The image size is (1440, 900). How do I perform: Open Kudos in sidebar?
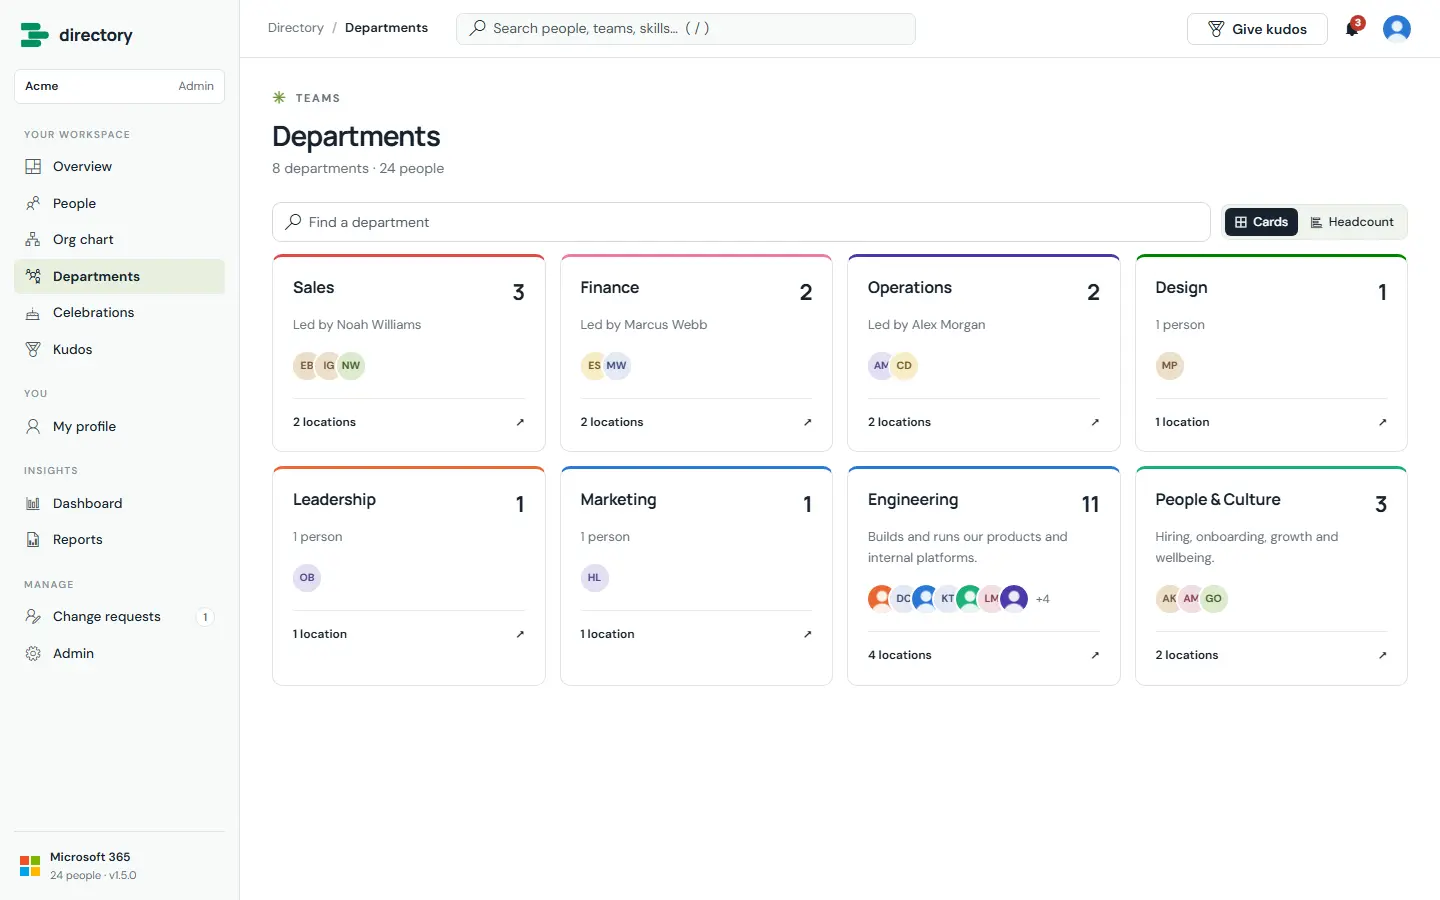(119, 350)
